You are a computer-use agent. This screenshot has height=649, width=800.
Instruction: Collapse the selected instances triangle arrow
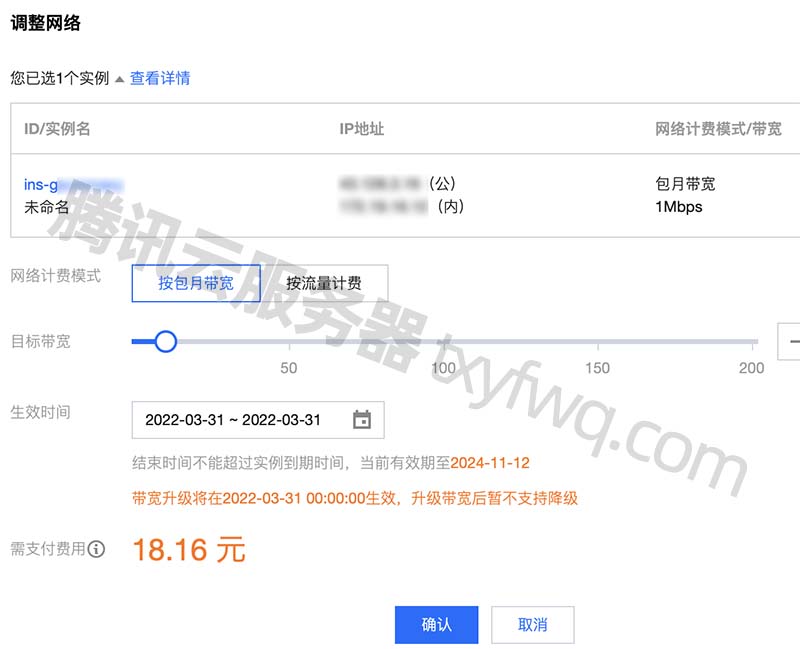(x=119, y=79)
